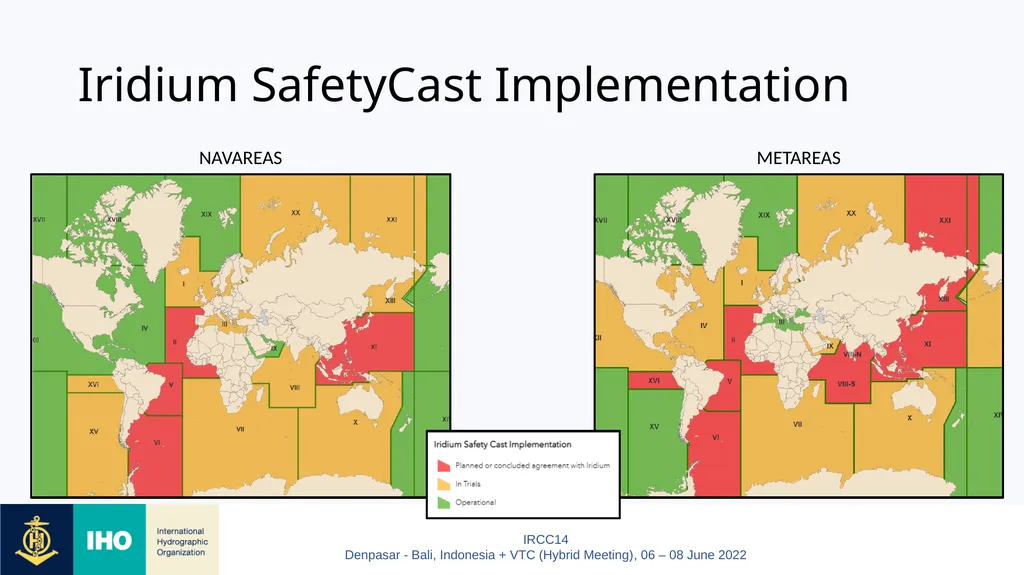Click 'International Hydrographic Organization' text

click(x=182, y=542)
